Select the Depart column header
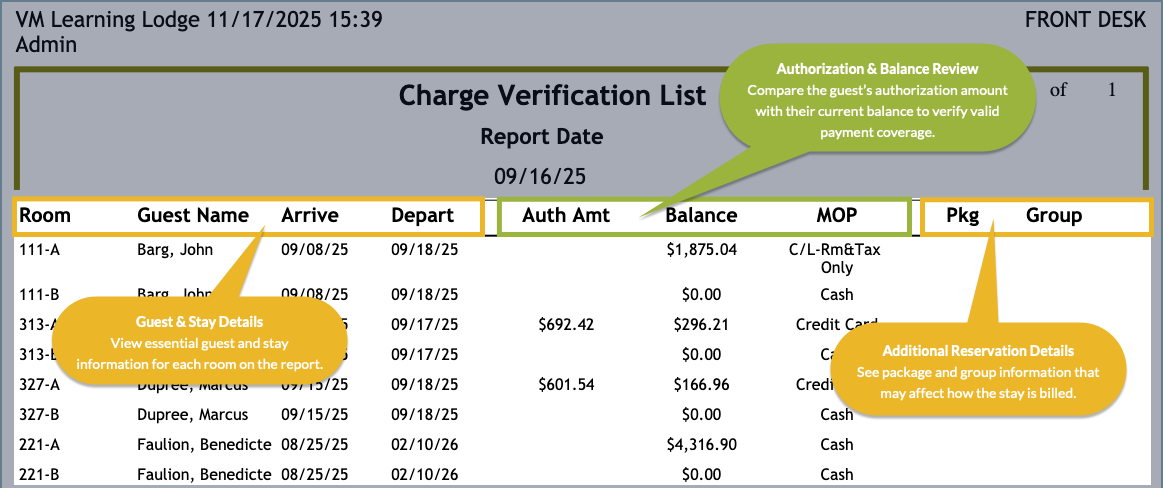This screenshot has width=1163, height=488. 422,215
